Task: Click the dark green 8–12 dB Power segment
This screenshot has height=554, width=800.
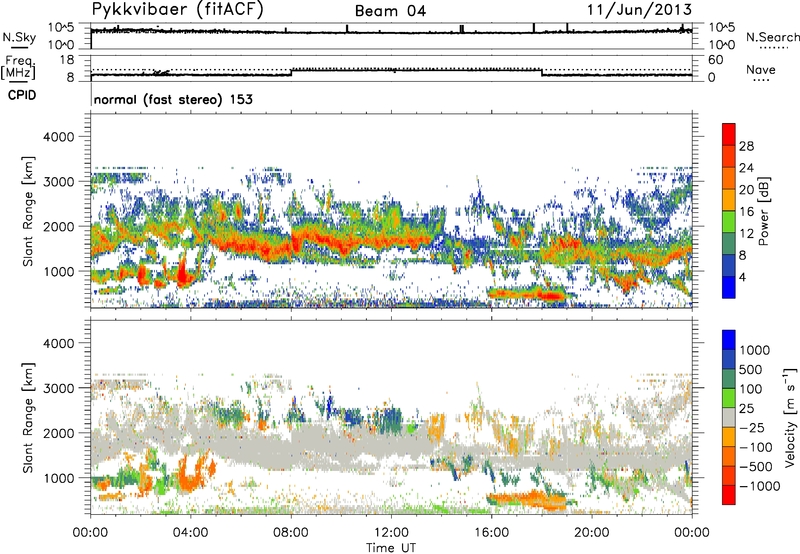Action: click(729, 243)
